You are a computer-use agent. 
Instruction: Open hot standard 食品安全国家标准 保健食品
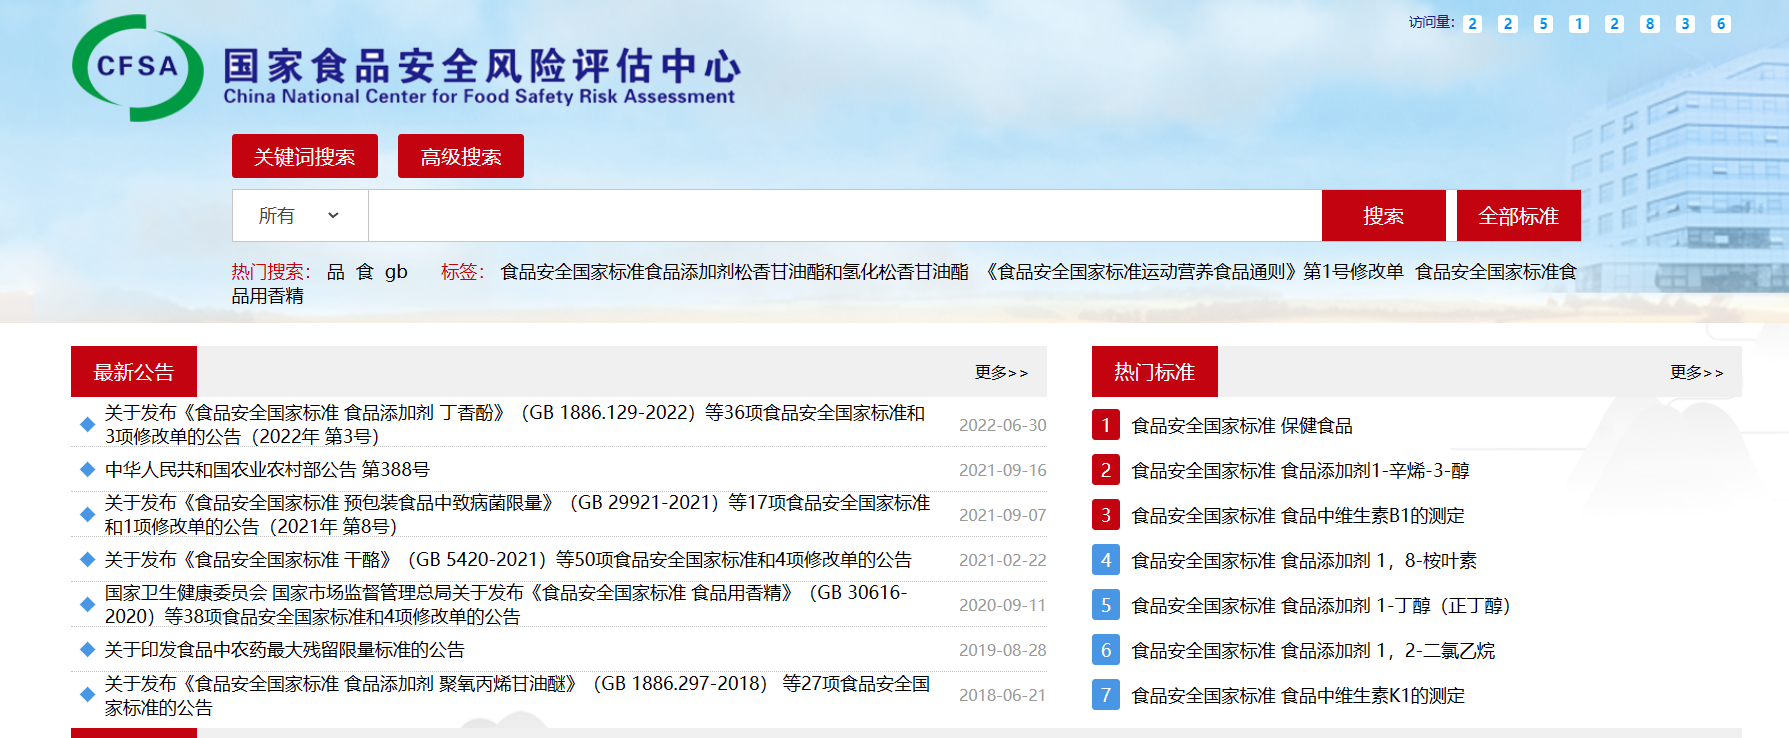click(x=1242, y=426)
